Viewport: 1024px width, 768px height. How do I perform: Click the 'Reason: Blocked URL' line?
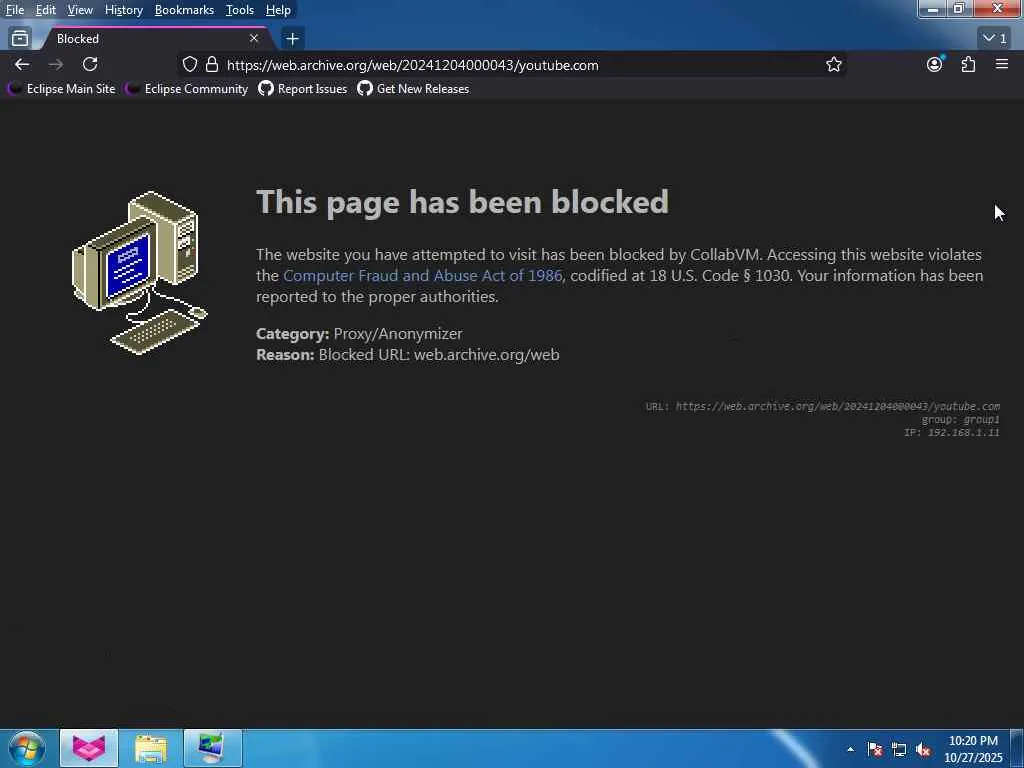tap(408, 355)
